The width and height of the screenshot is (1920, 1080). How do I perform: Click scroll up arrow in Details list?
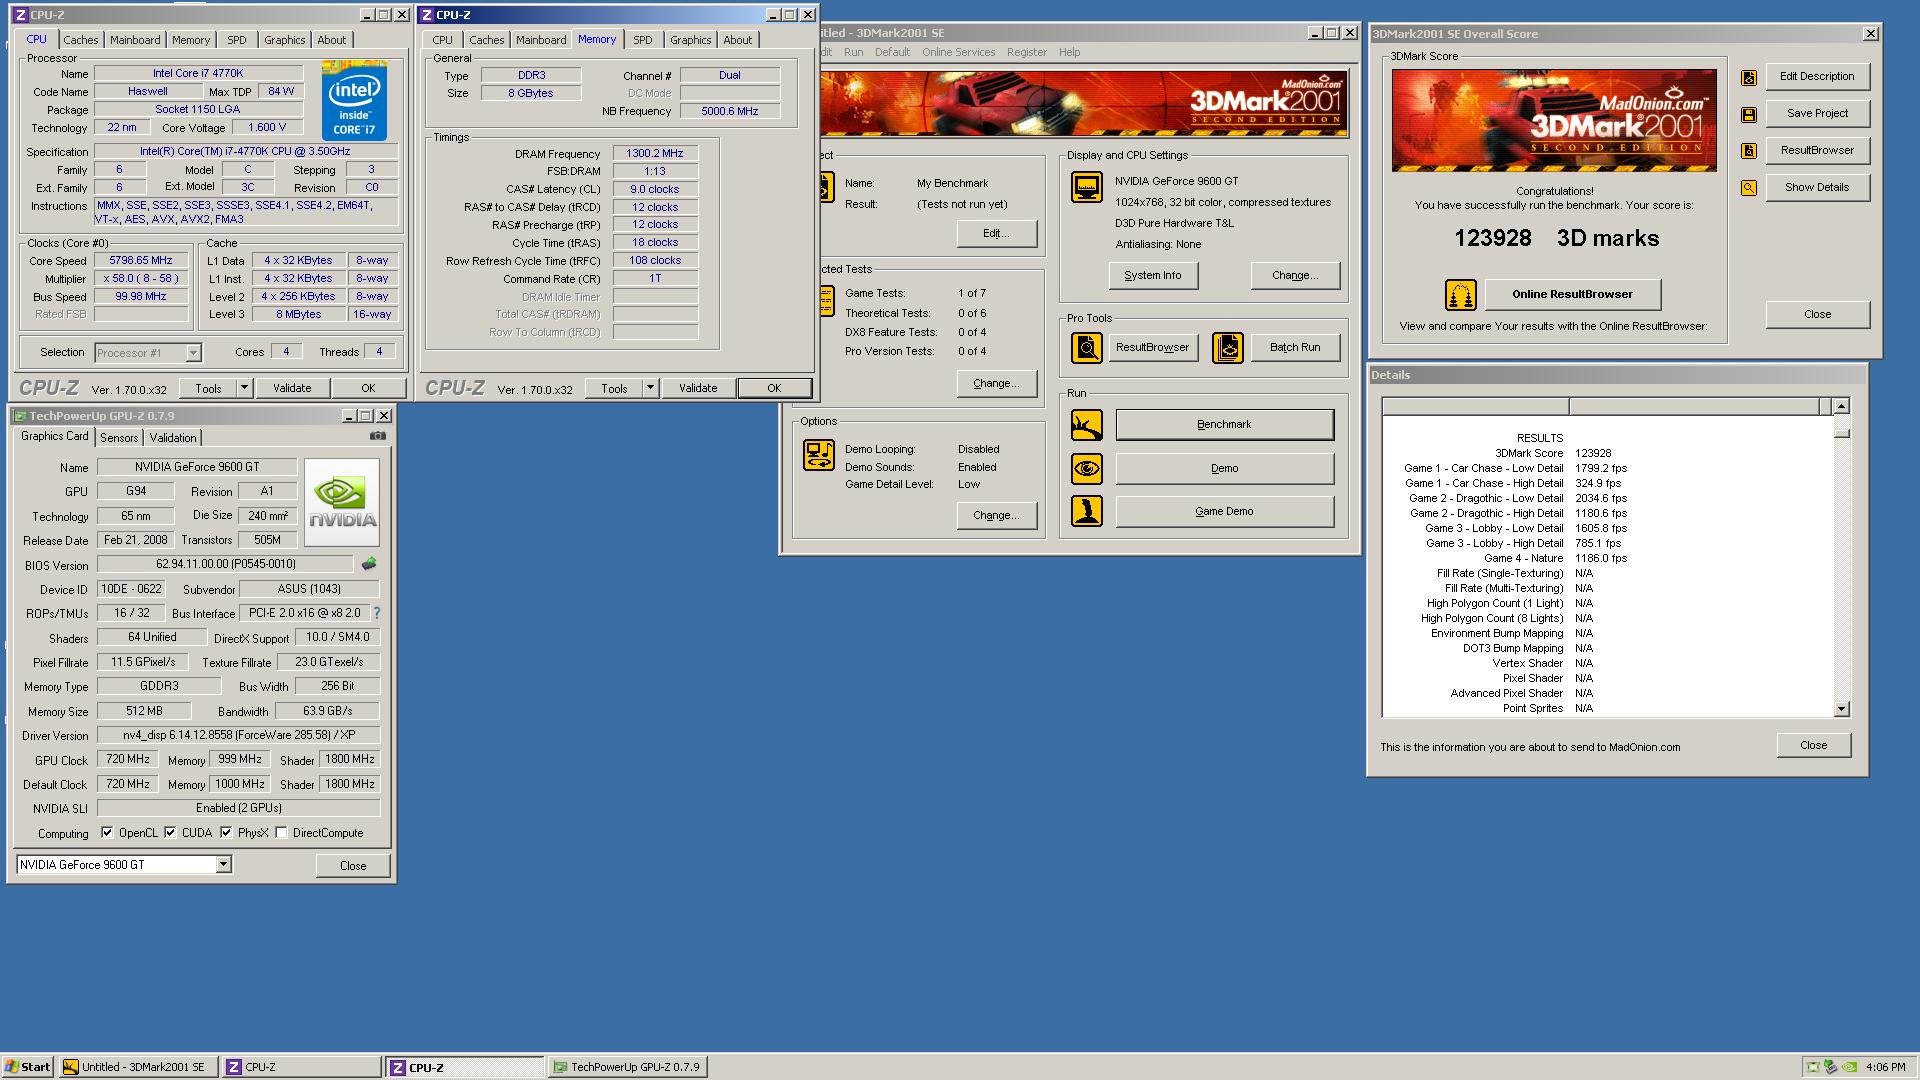click(1842, 406)
